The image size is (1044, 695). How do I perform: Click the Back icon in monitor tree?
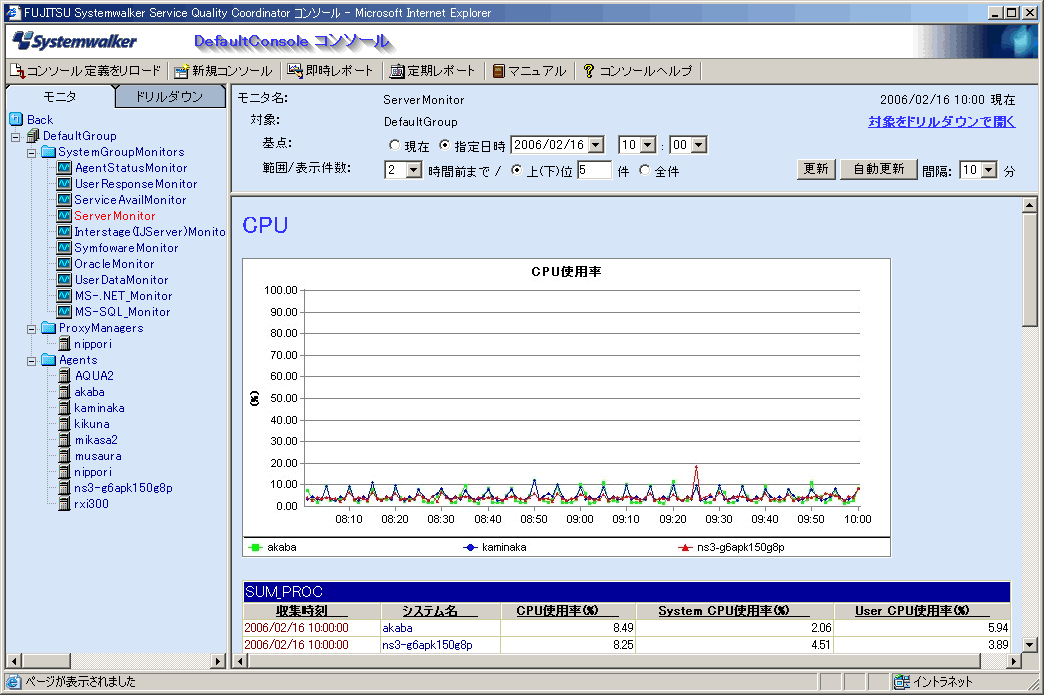click(x=16, y=119)
